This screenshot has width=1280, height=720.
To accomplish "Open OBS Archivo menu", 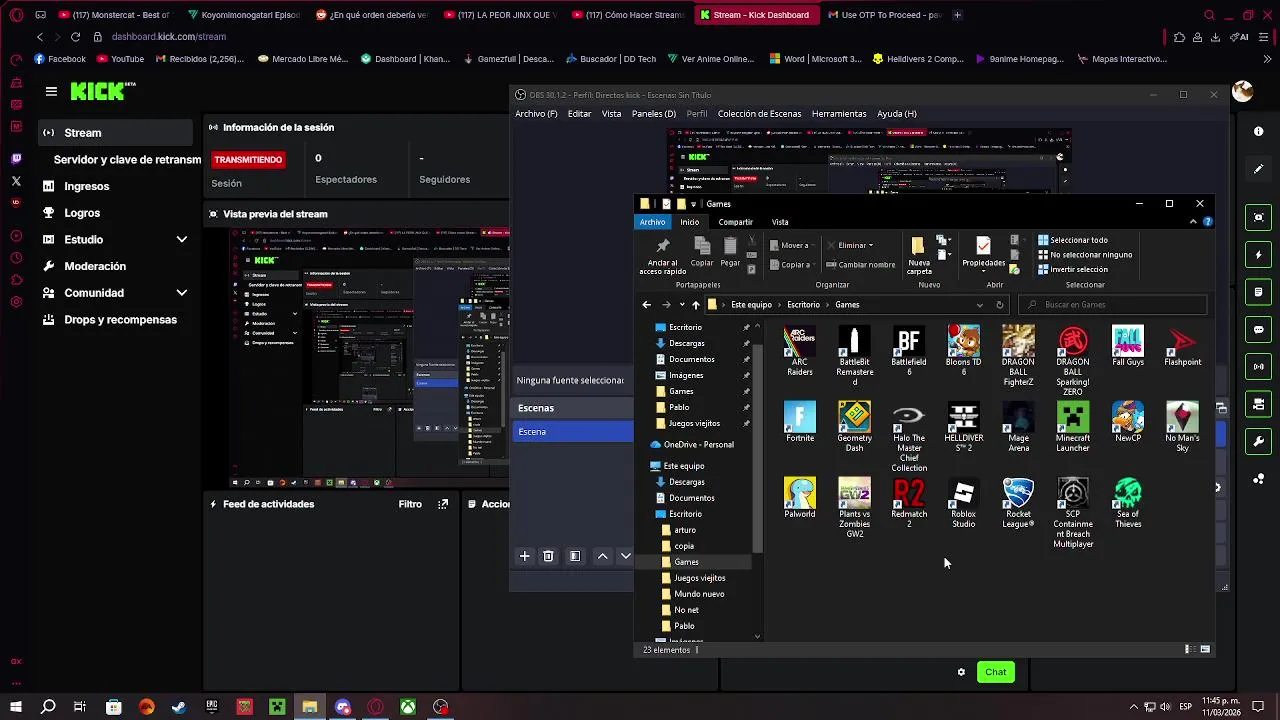I will click(x=536, y=114).
